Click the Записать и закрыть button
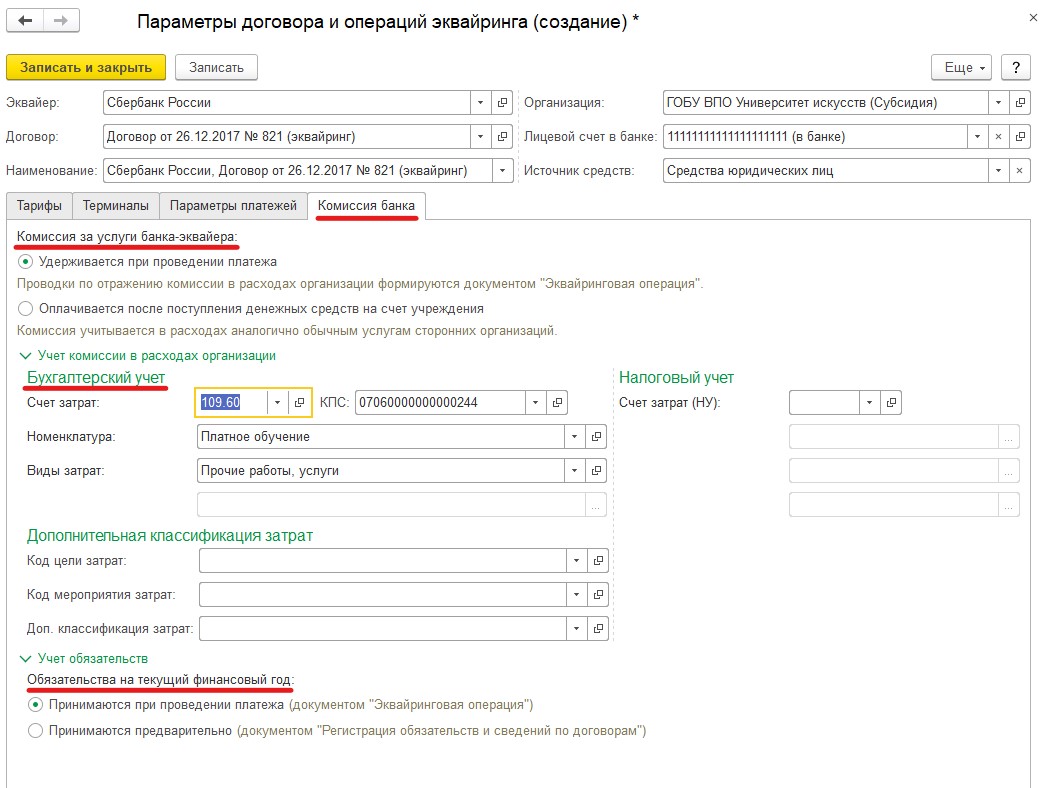The height and width of the screenshot is (788, 1043). click(x=86, y=67)
